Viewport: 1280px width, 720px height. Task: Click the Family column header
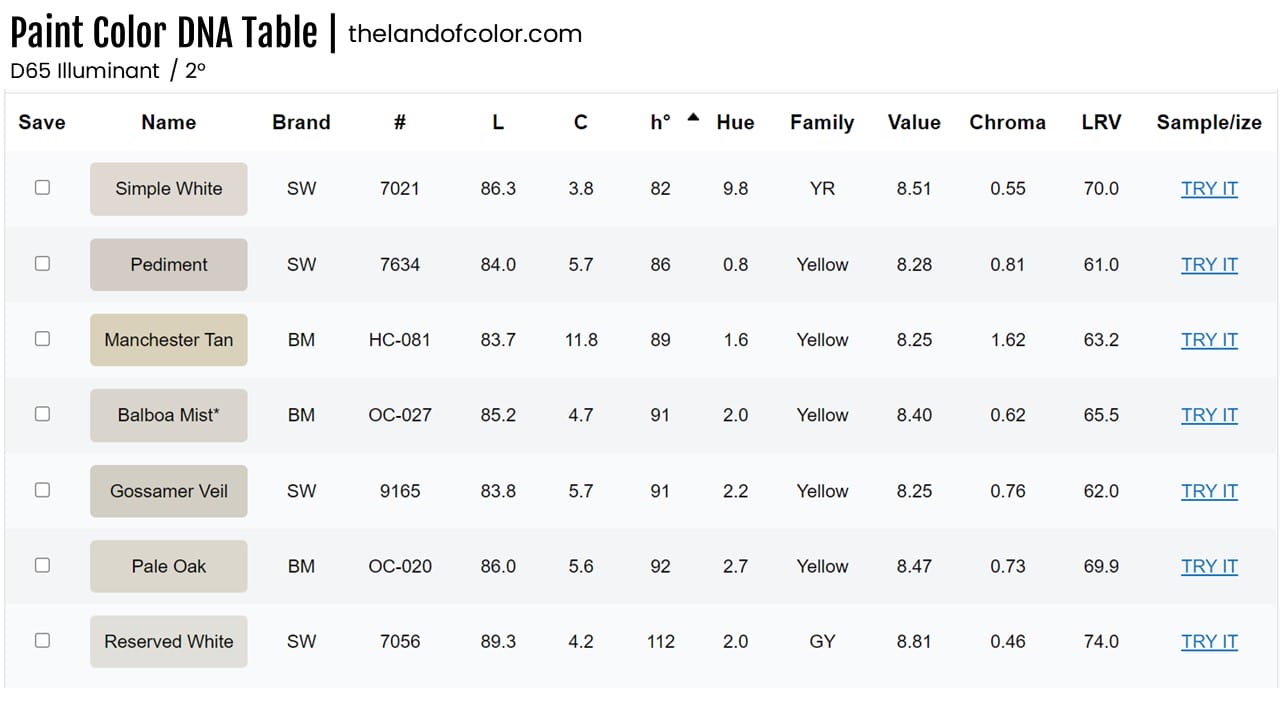pyautogui.click(x=822, y=123)
